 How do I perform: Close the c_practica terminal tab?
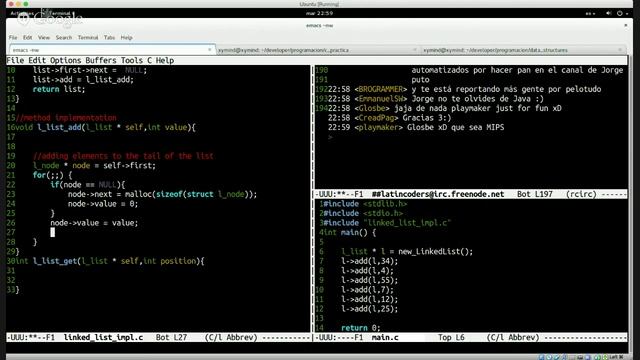[x=415, y=50]
